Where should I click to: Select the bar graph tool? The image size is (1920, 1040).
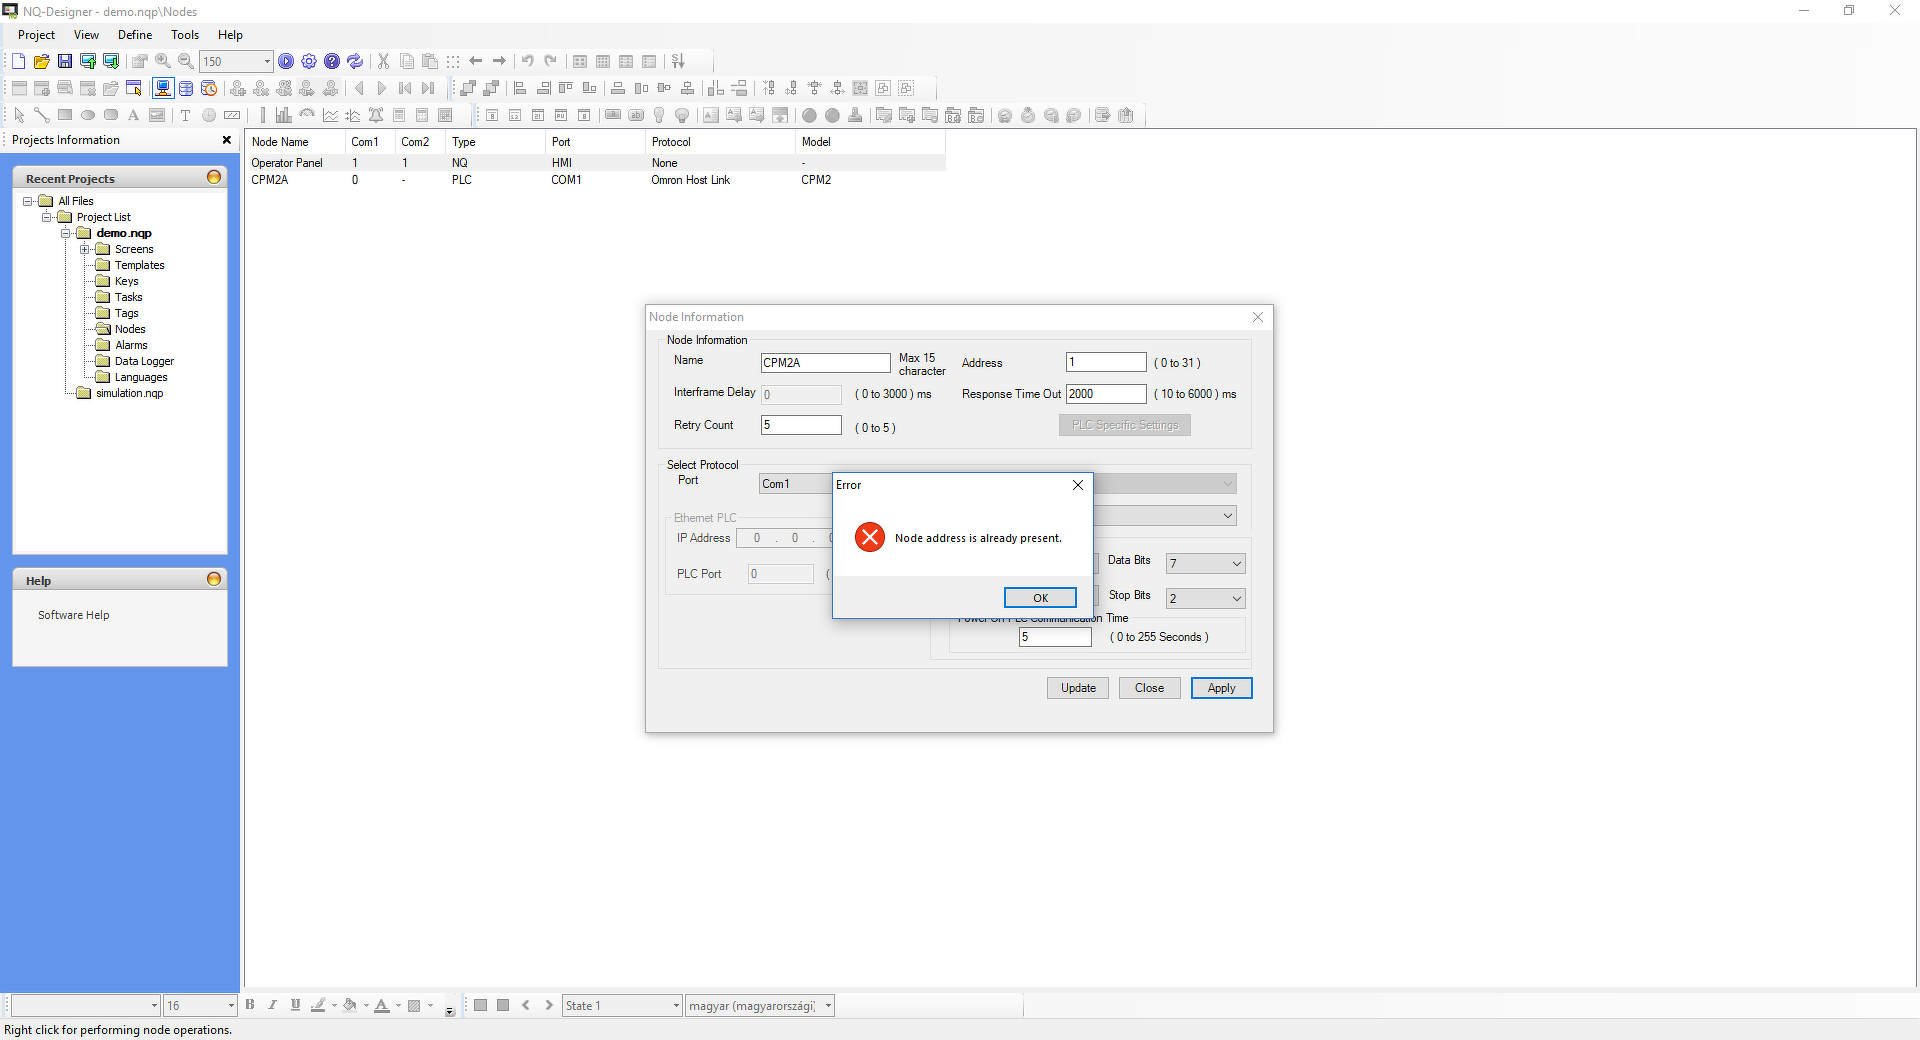point(284,115)
